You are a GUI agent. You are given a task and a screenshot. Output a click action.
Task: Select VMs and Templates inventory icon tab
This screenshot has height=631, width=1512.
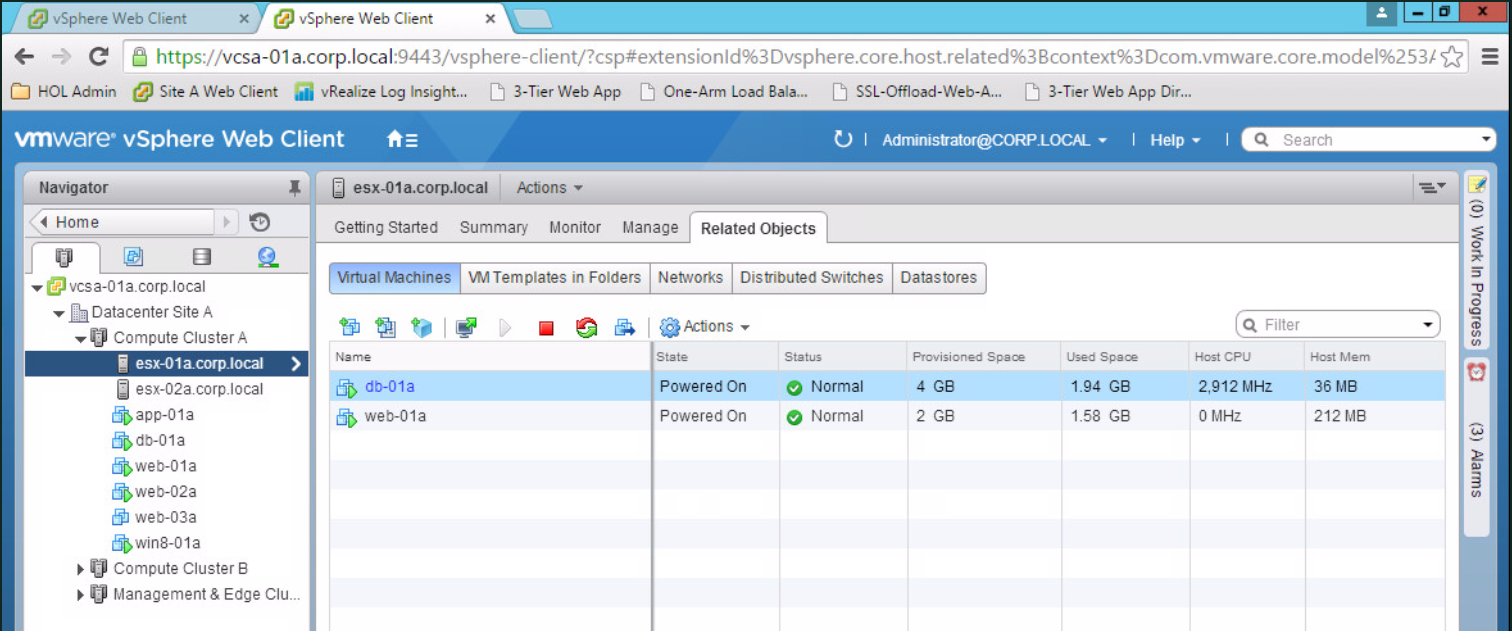tap(133, 257)
